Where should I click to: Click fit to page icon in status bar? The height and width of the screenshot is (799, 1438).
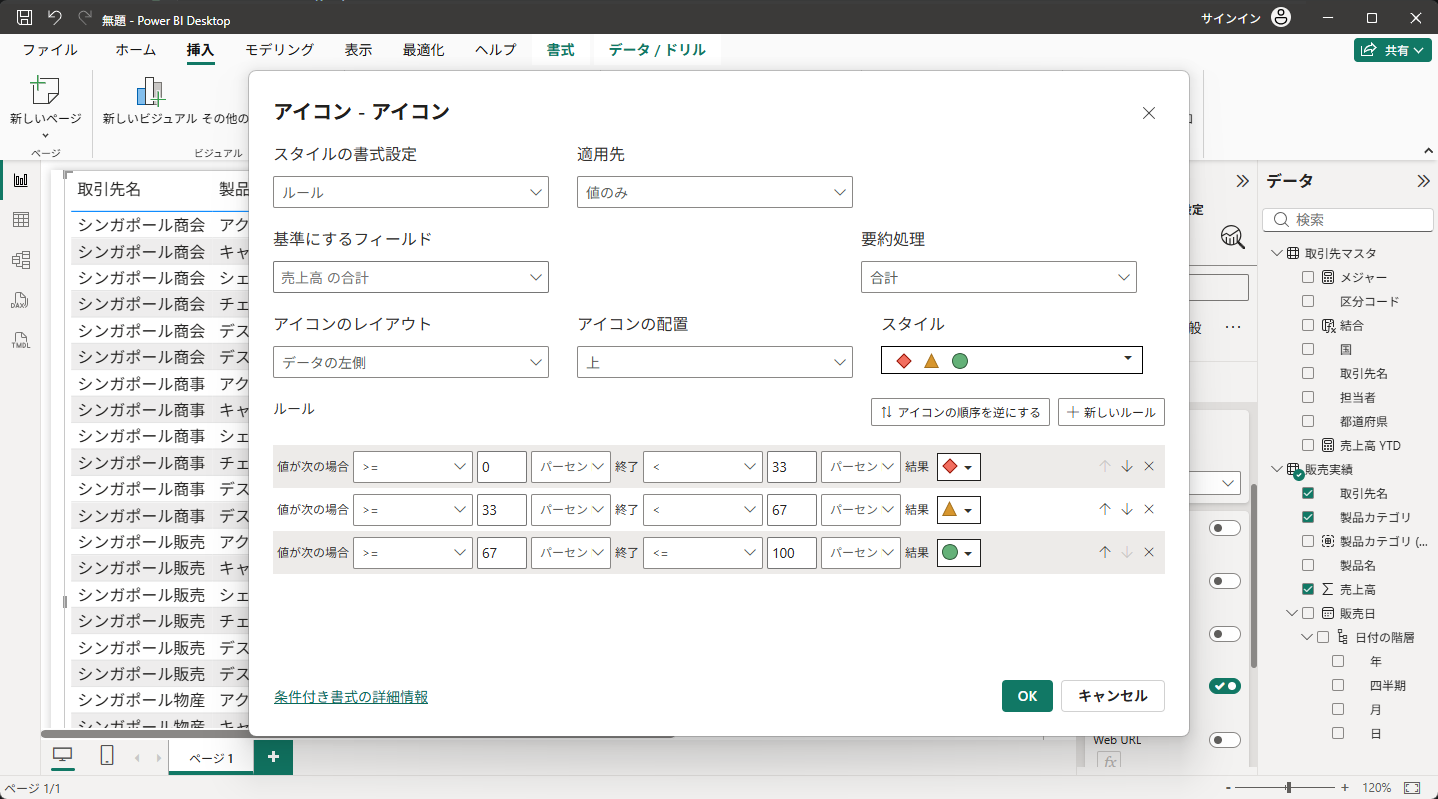click(1412, 788)
